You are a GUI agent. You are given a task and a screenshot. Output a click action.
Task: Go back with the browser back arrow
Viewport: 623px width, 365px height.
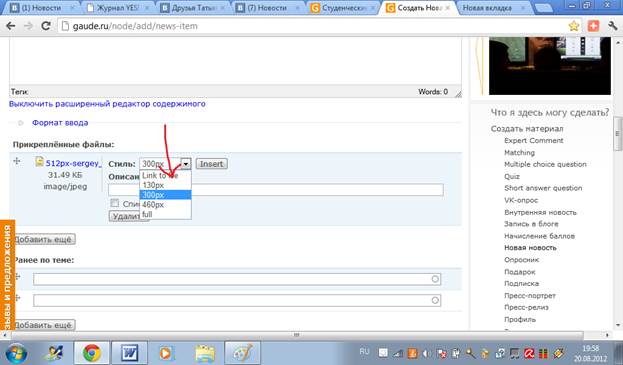[x=11, y=26]
